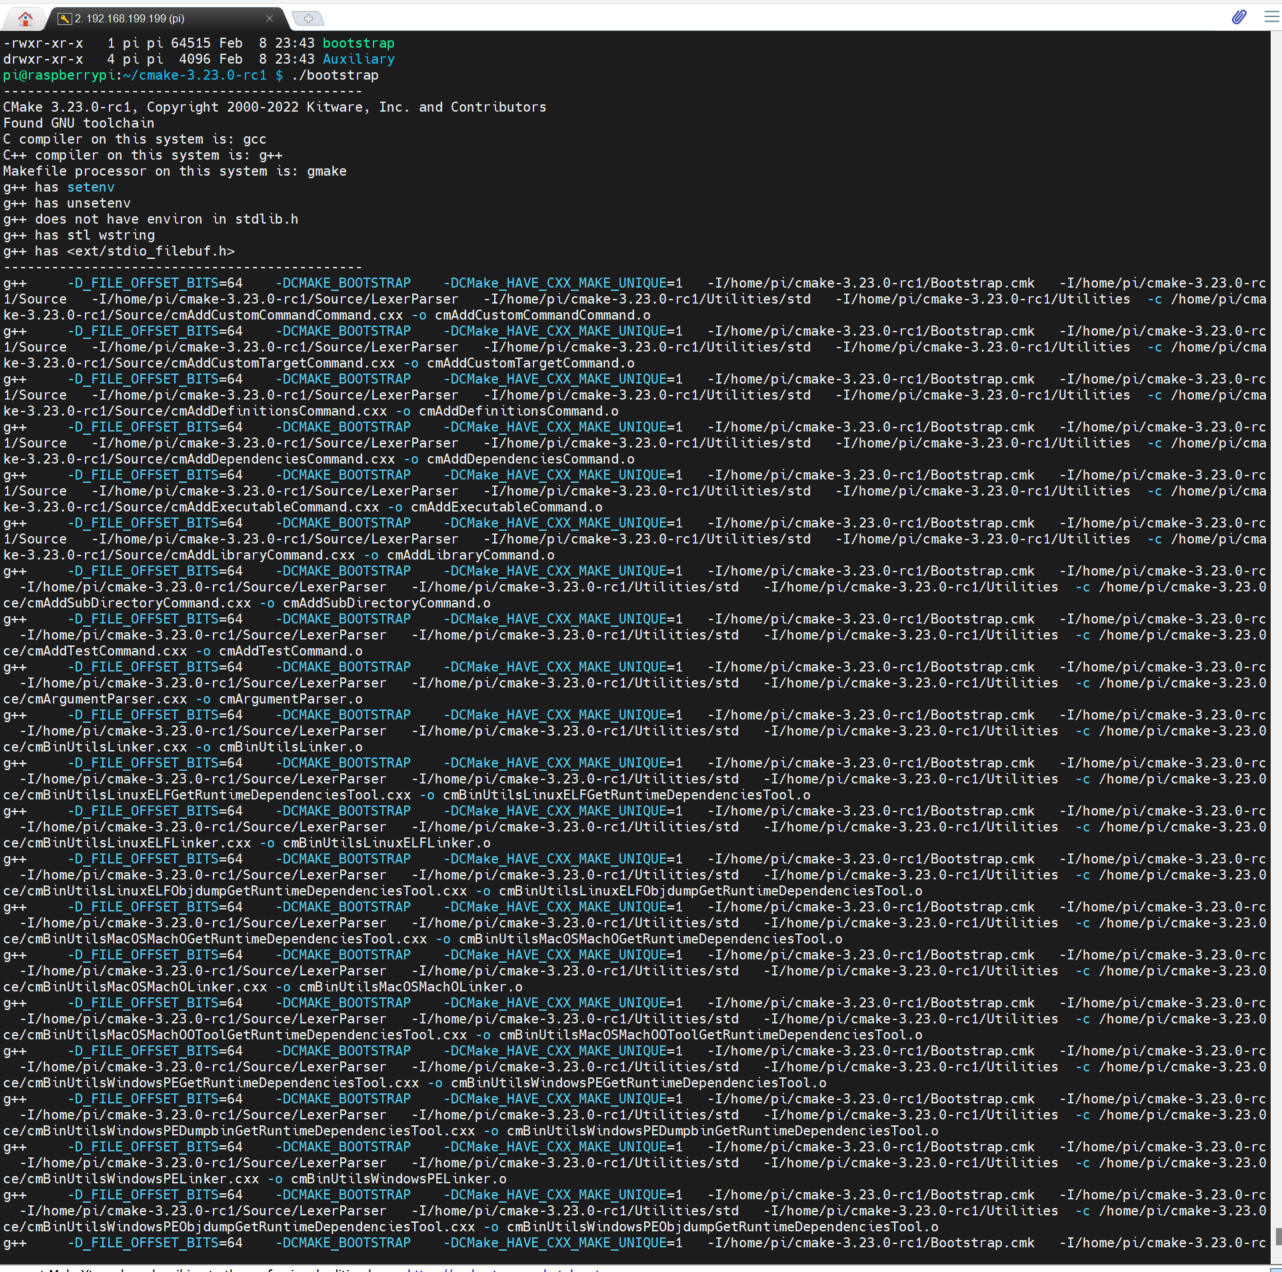Click the 'Auxiliary' directory name
Viewport: 1282px width, 1272px height.
pos(358,59)
